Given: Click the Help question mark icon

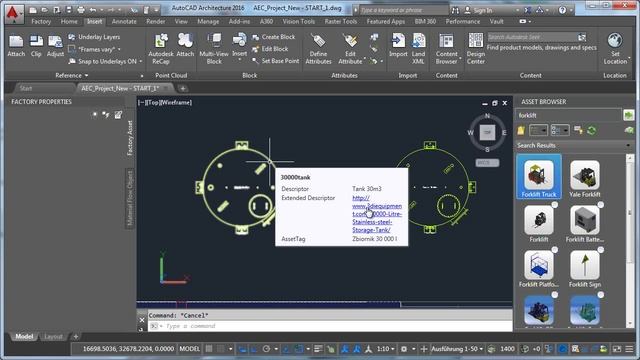Looking at the screenshot, I should [562, 10].
